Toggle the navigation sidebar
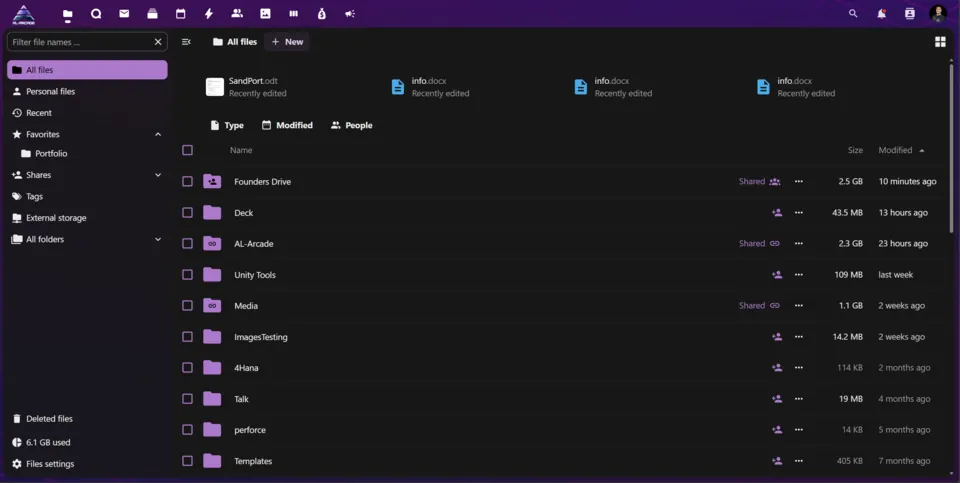960x483 pixels. point(186,42)
